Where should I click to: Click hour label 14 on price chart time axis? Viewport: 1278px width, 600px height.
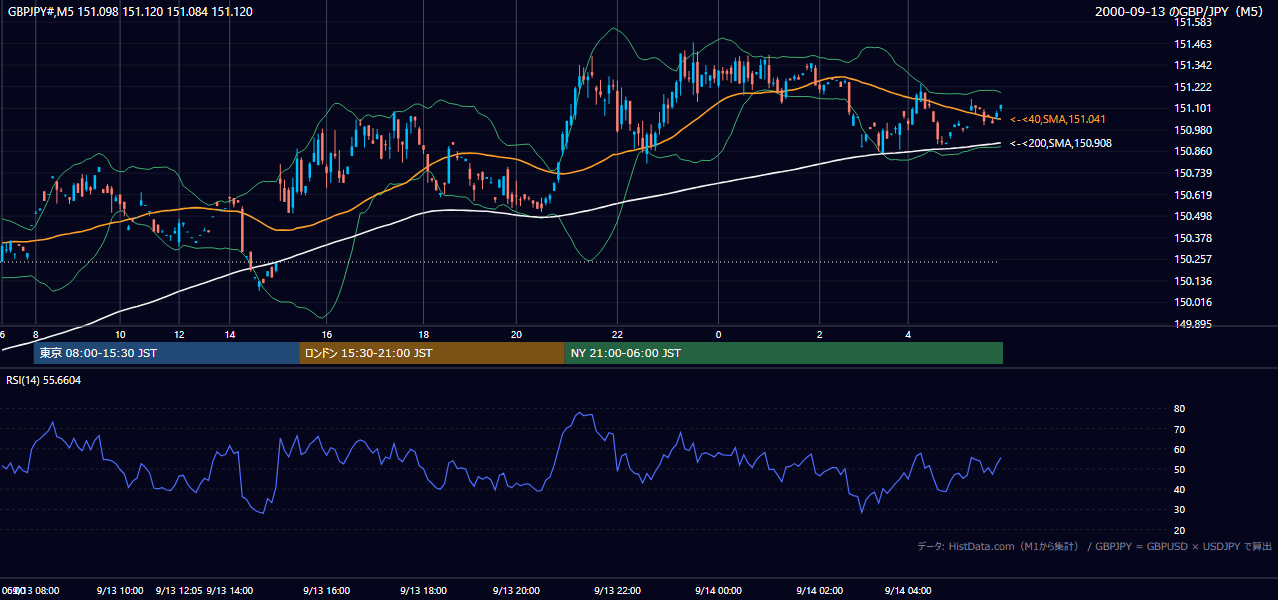point(230,334)
